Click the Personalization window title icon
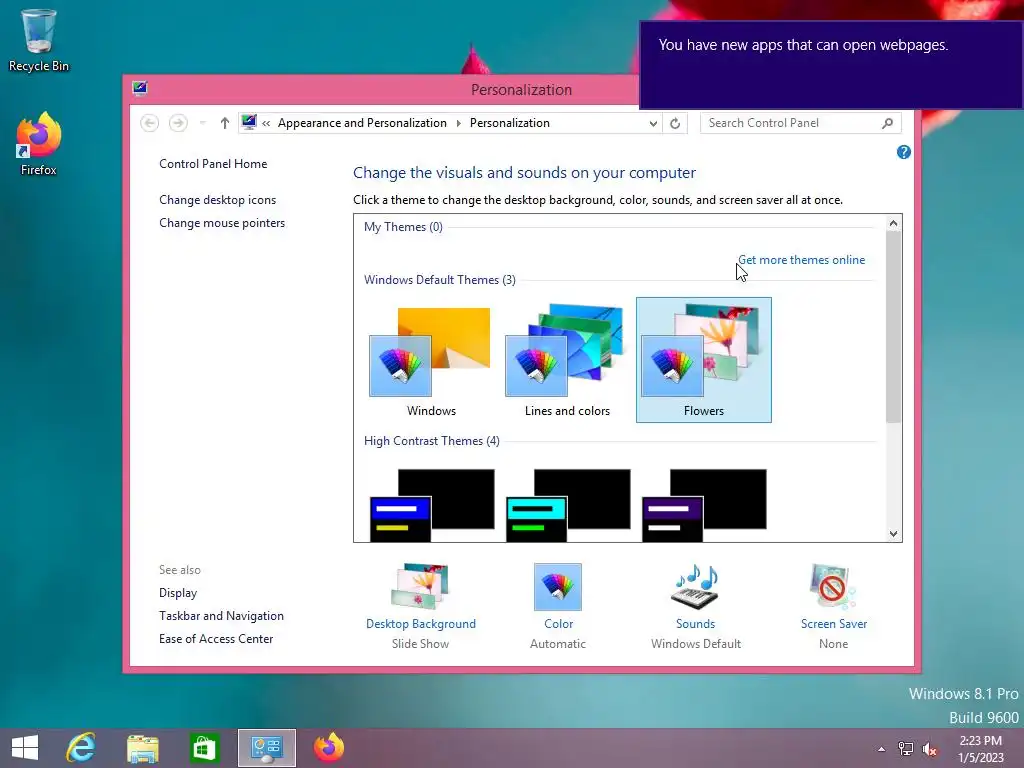The width and height of the screenshot is (1024, 768). (x=140, y=89)
